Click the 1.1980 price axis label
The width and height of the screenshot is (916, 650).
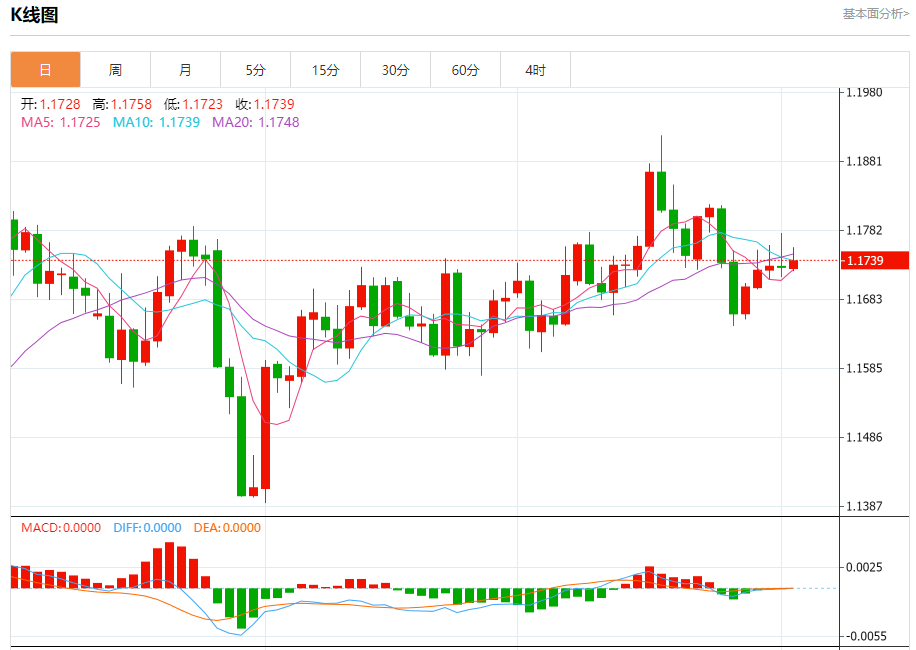(x=863, y=92)
